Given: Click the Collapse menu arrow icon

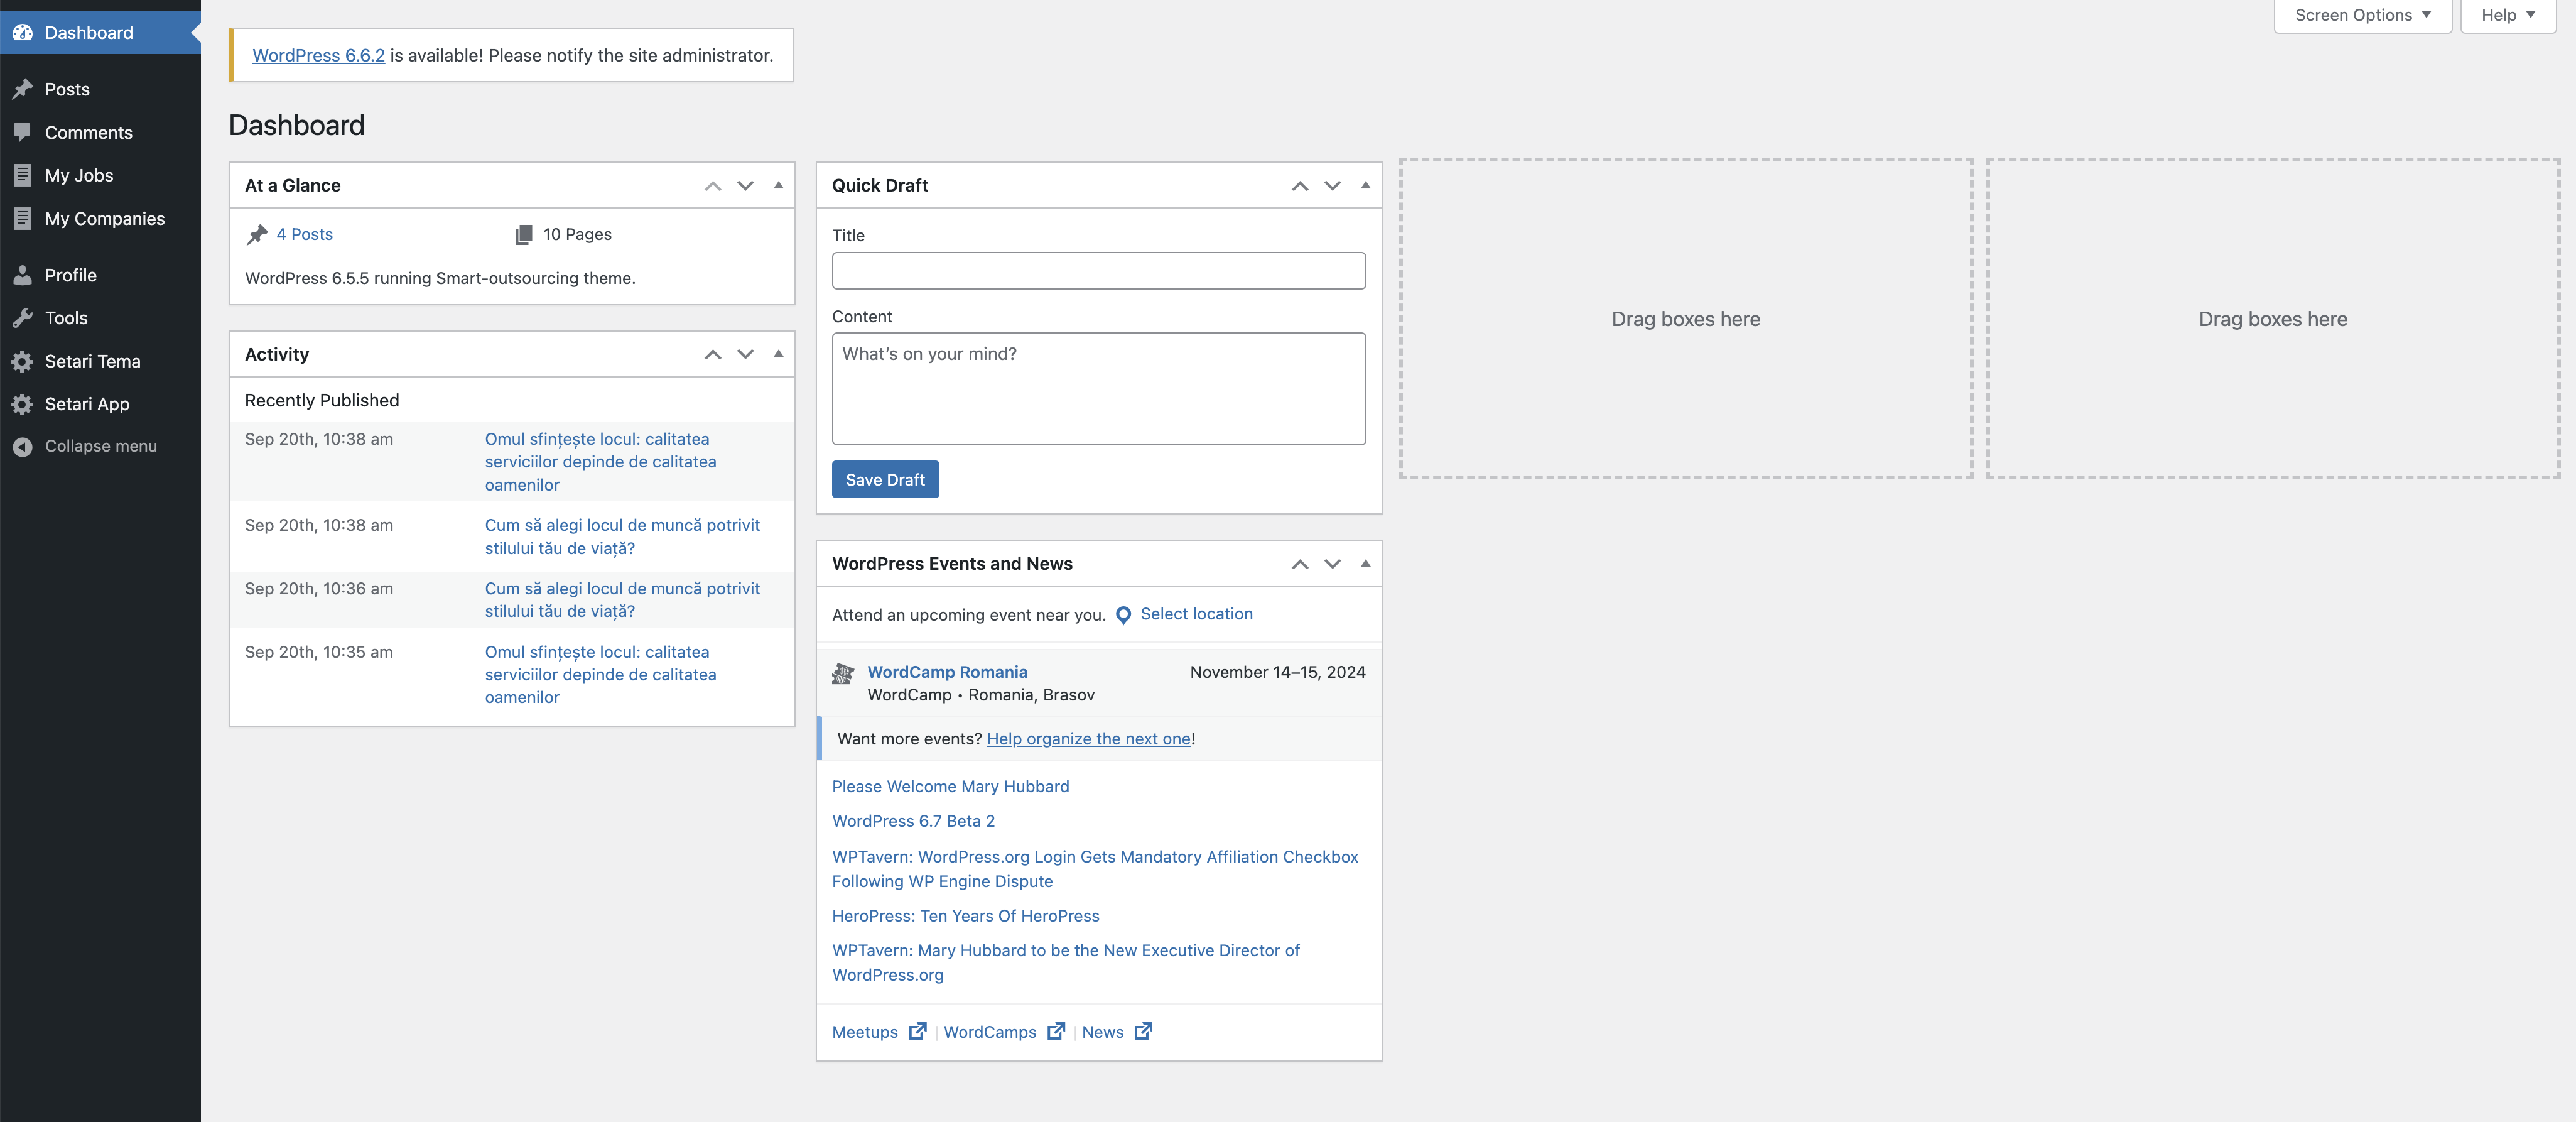Looking at the screenshot, I should point(22,446).
